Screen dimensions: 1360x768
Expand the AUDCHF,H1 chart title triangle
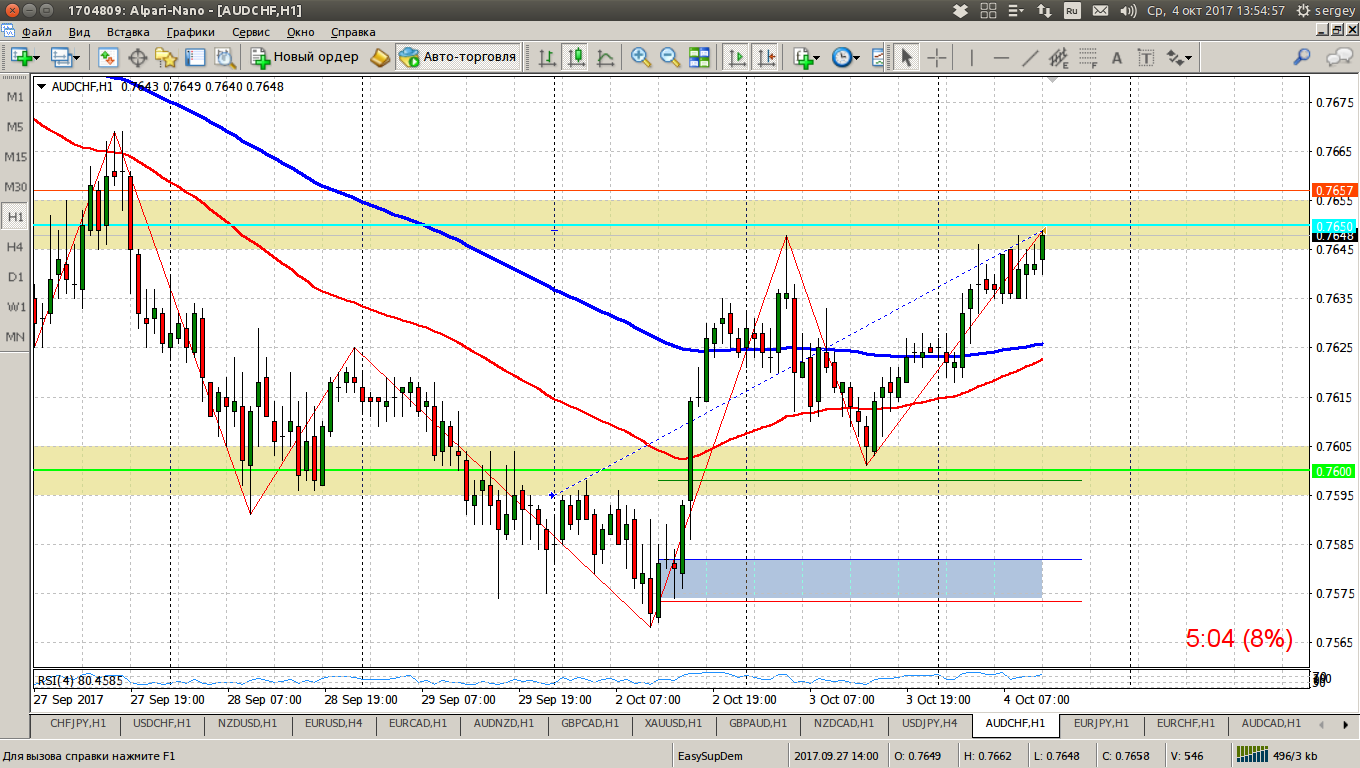click(x=41, y=87)
